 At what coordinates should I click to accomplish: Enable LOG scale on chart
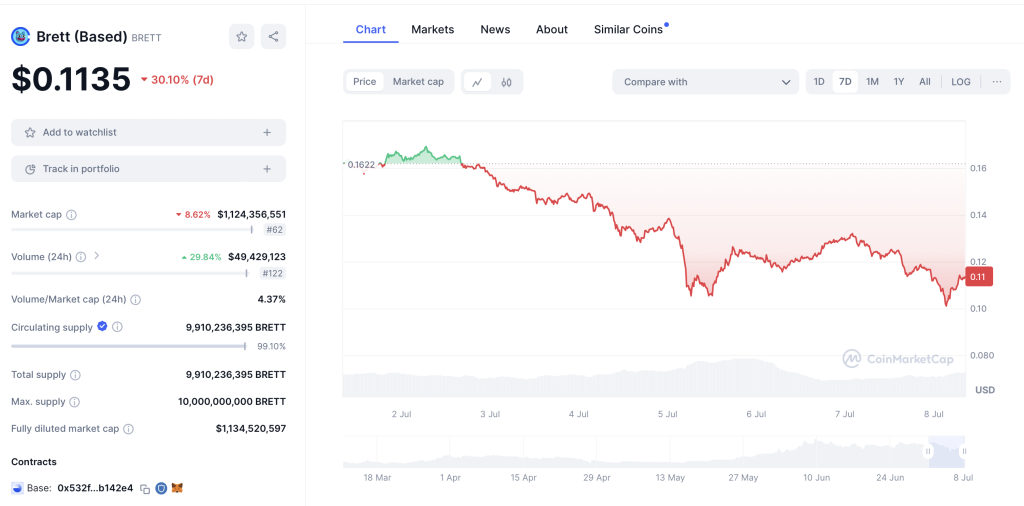point(961,82)
